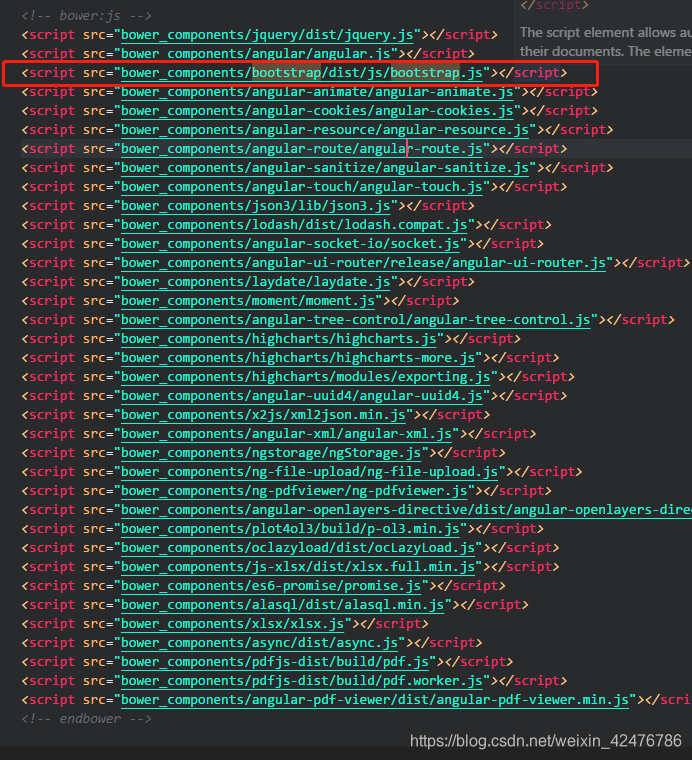Click the pdfjs-dist build/pdf.js path
The height and width of the screenshot is (760, 692).
[275, 662]
